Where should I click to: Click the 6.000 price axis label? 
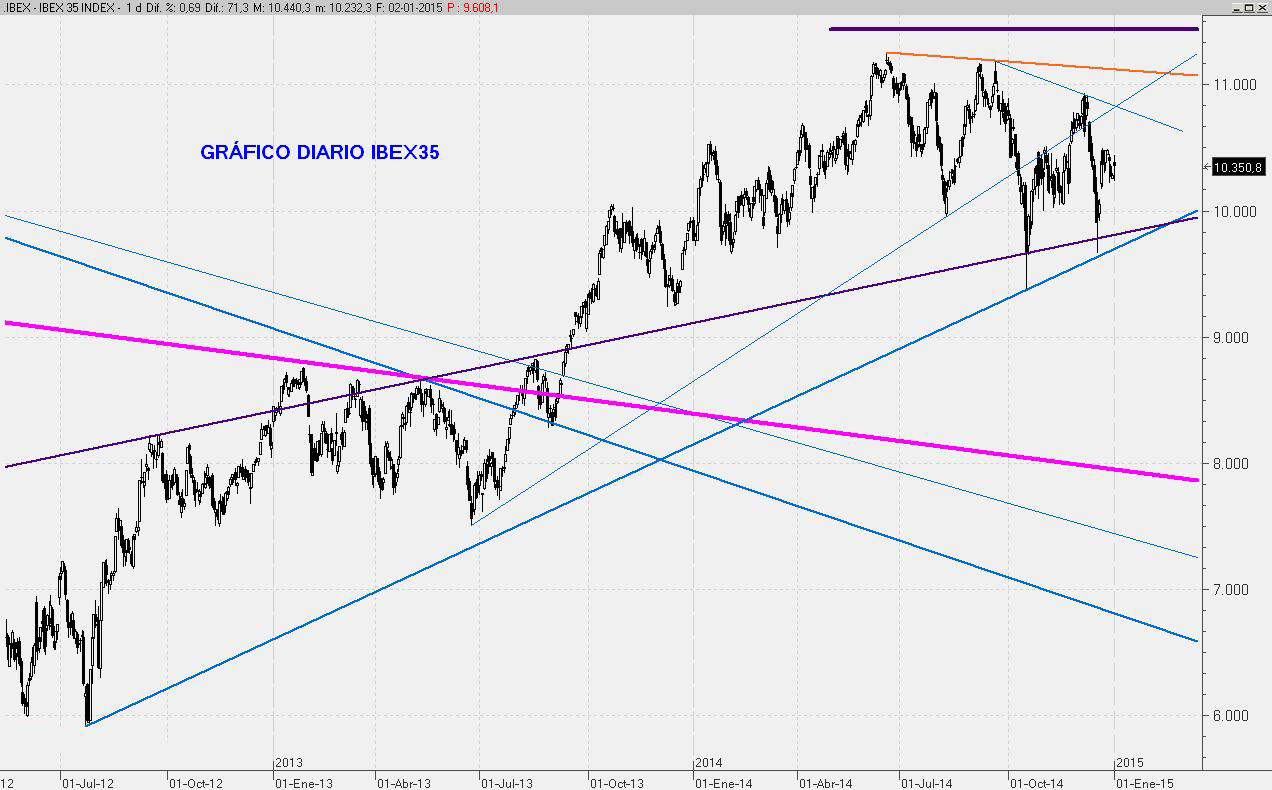[1234, 716]
